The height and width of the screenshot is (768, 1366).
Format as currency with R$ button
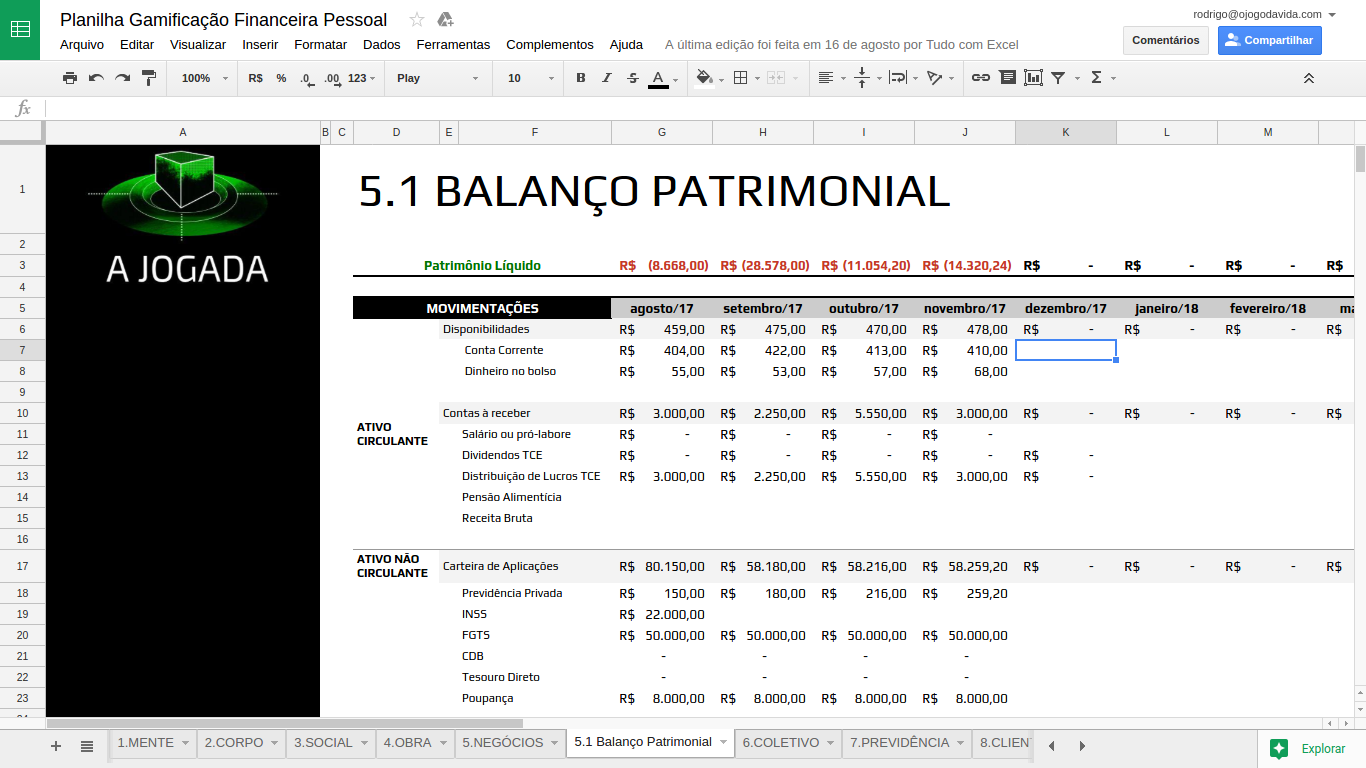255,78
